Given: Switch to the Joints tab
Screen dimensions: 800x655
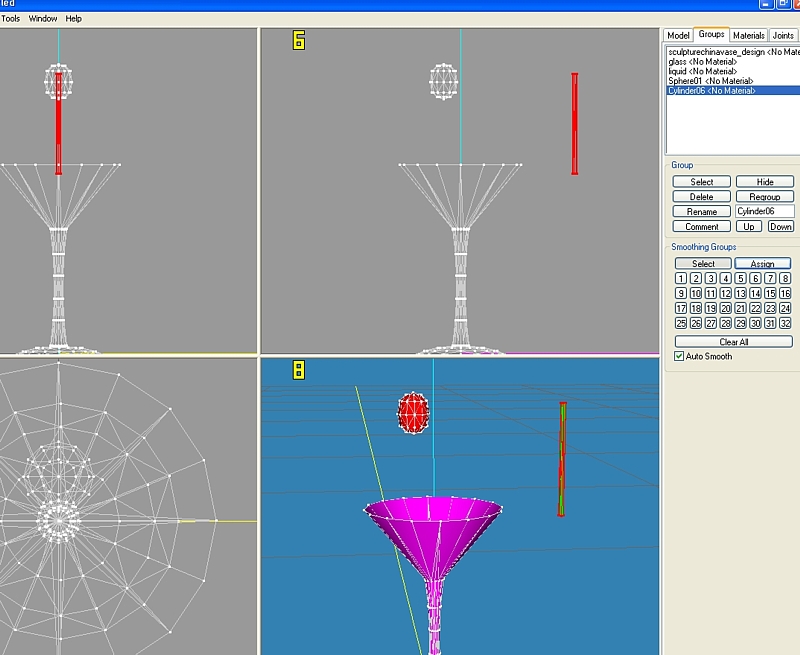Looking at the screenshot, I should [x=783, y=35].
